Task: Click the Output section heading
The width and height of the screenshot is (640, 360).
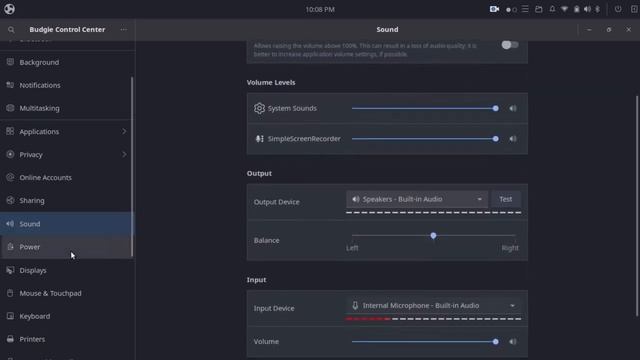Action: pyautogui.click(x=259, y=173)
